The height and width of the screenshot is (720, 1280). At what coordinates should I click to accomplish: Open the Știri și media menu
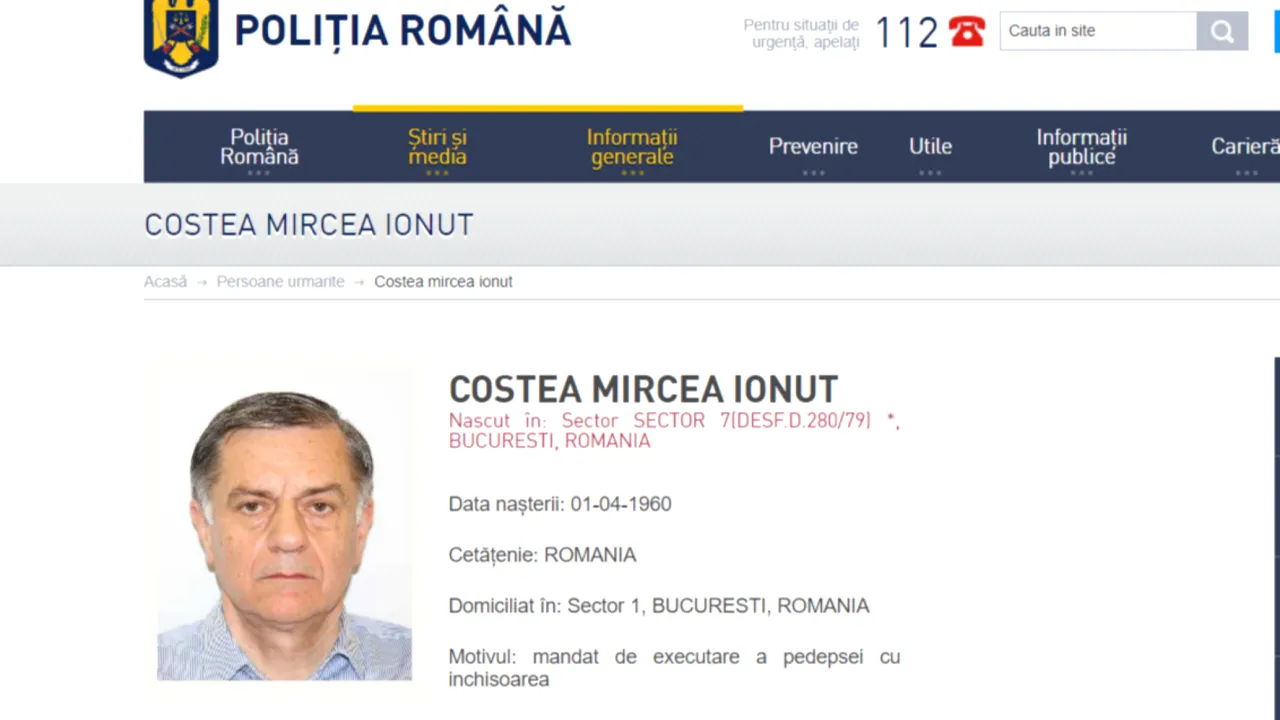437,146
